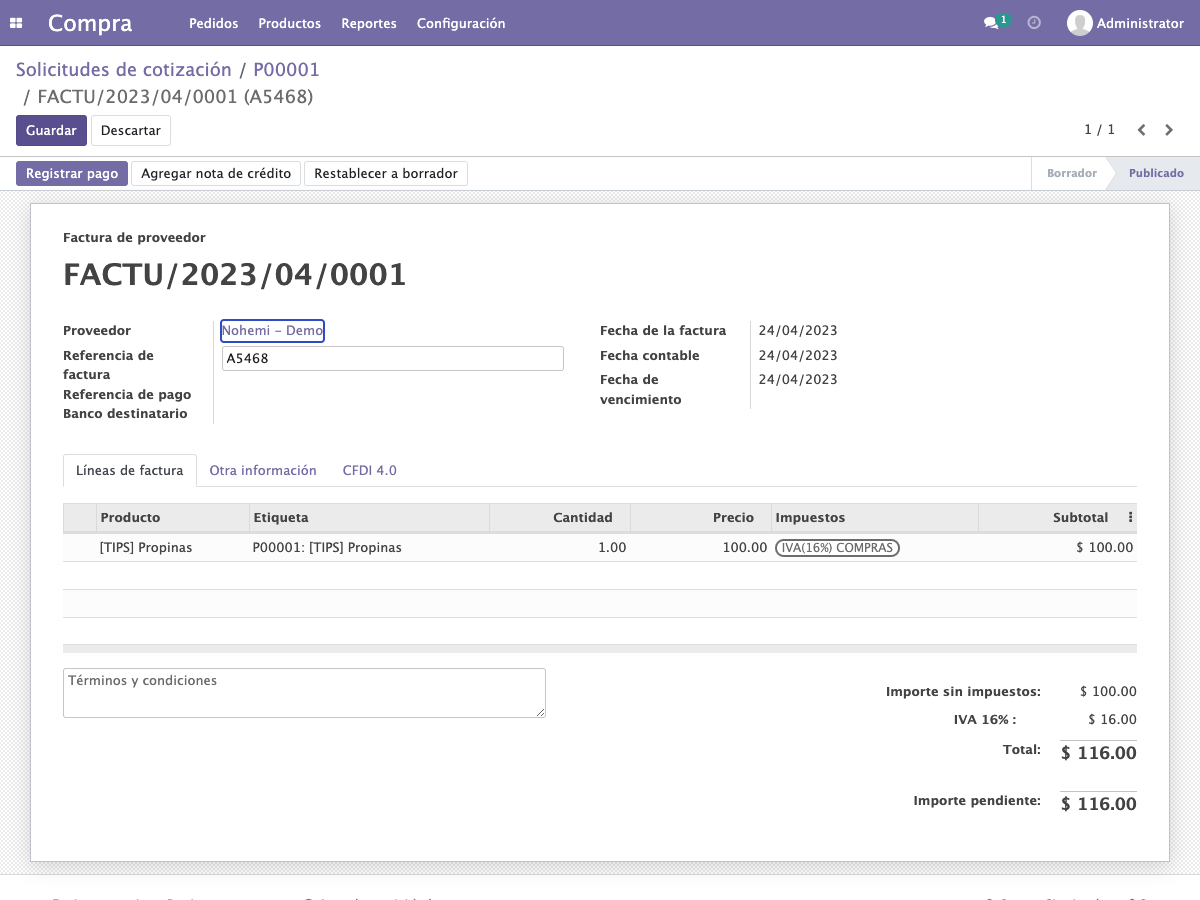This screenshot has width=1200, height=900.
Task: Click the Compra app title
Action: pyautogui.click(x=90, y=23)
